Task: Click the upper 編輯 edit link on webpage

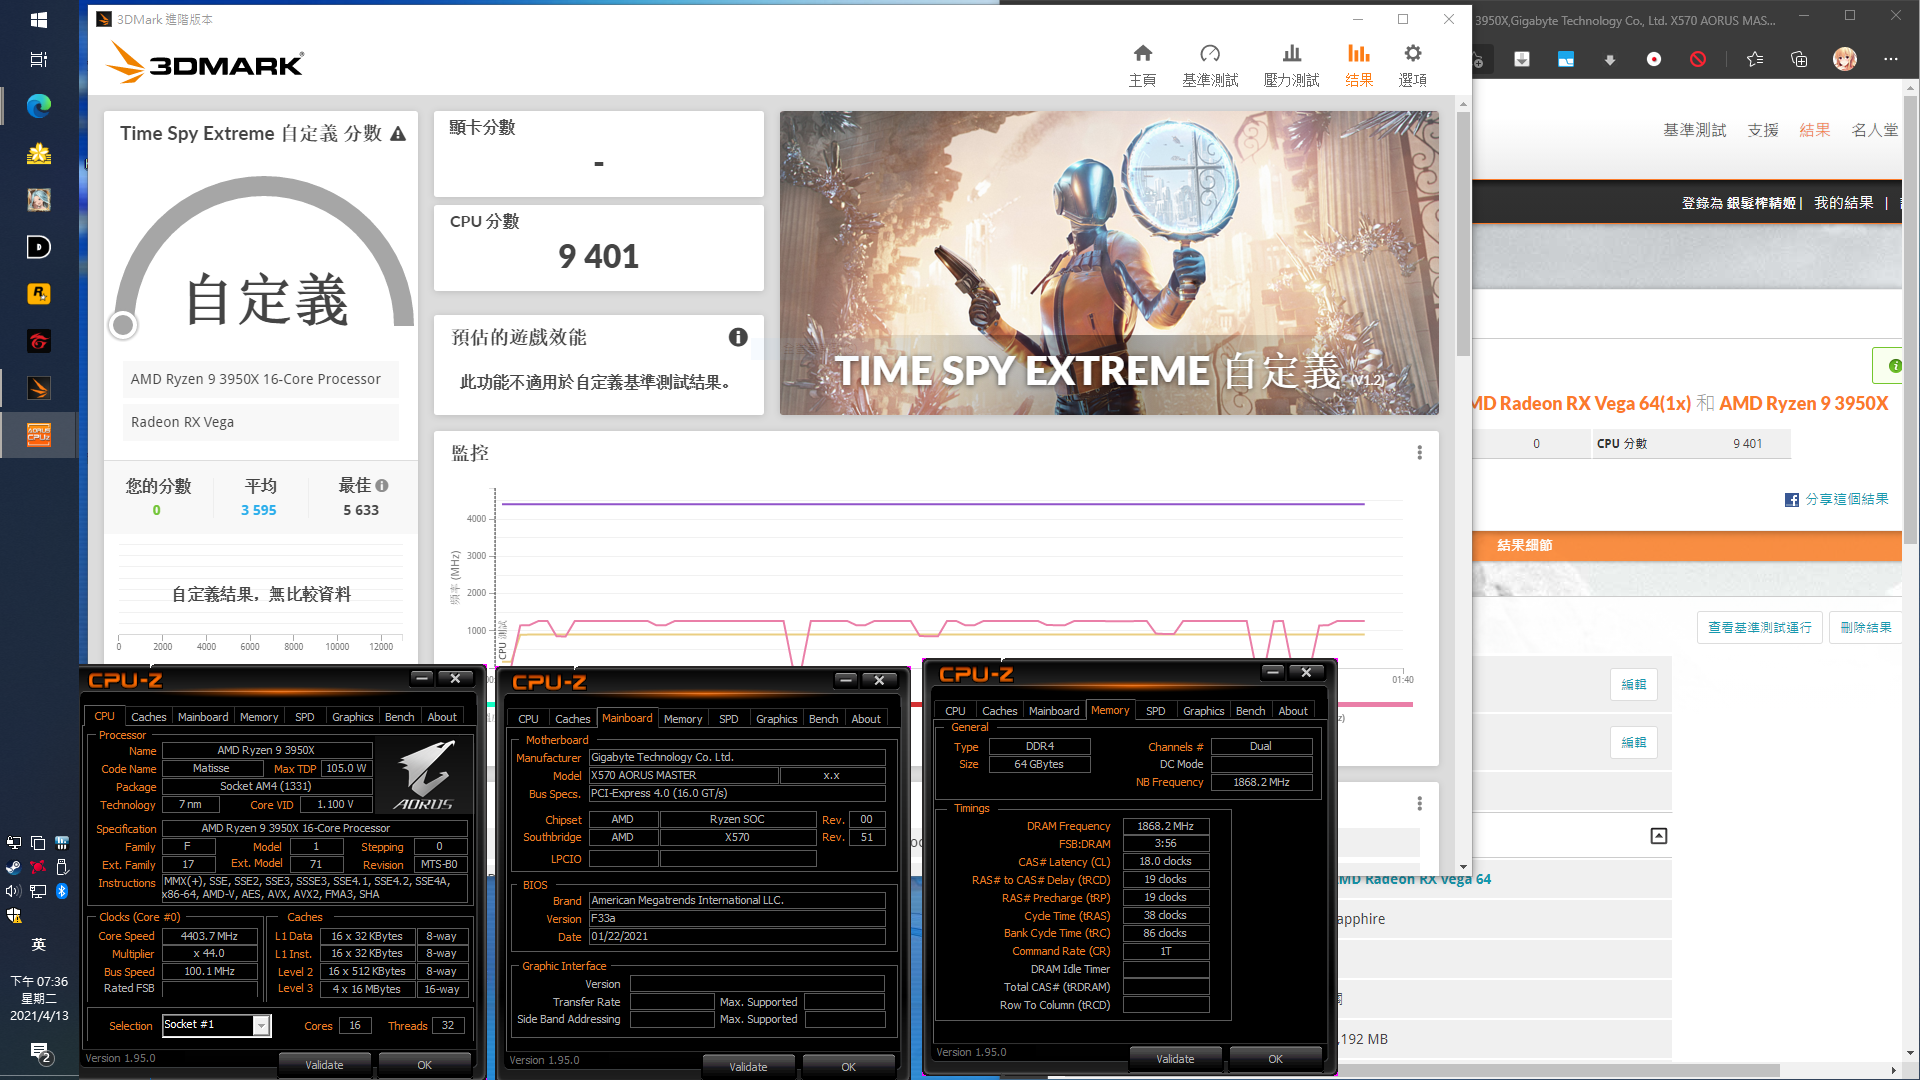Action: [1634, 685]
